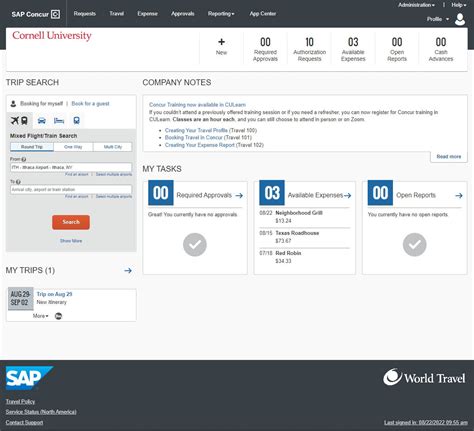Click the Book for a guest link

[x=90, y=104]
